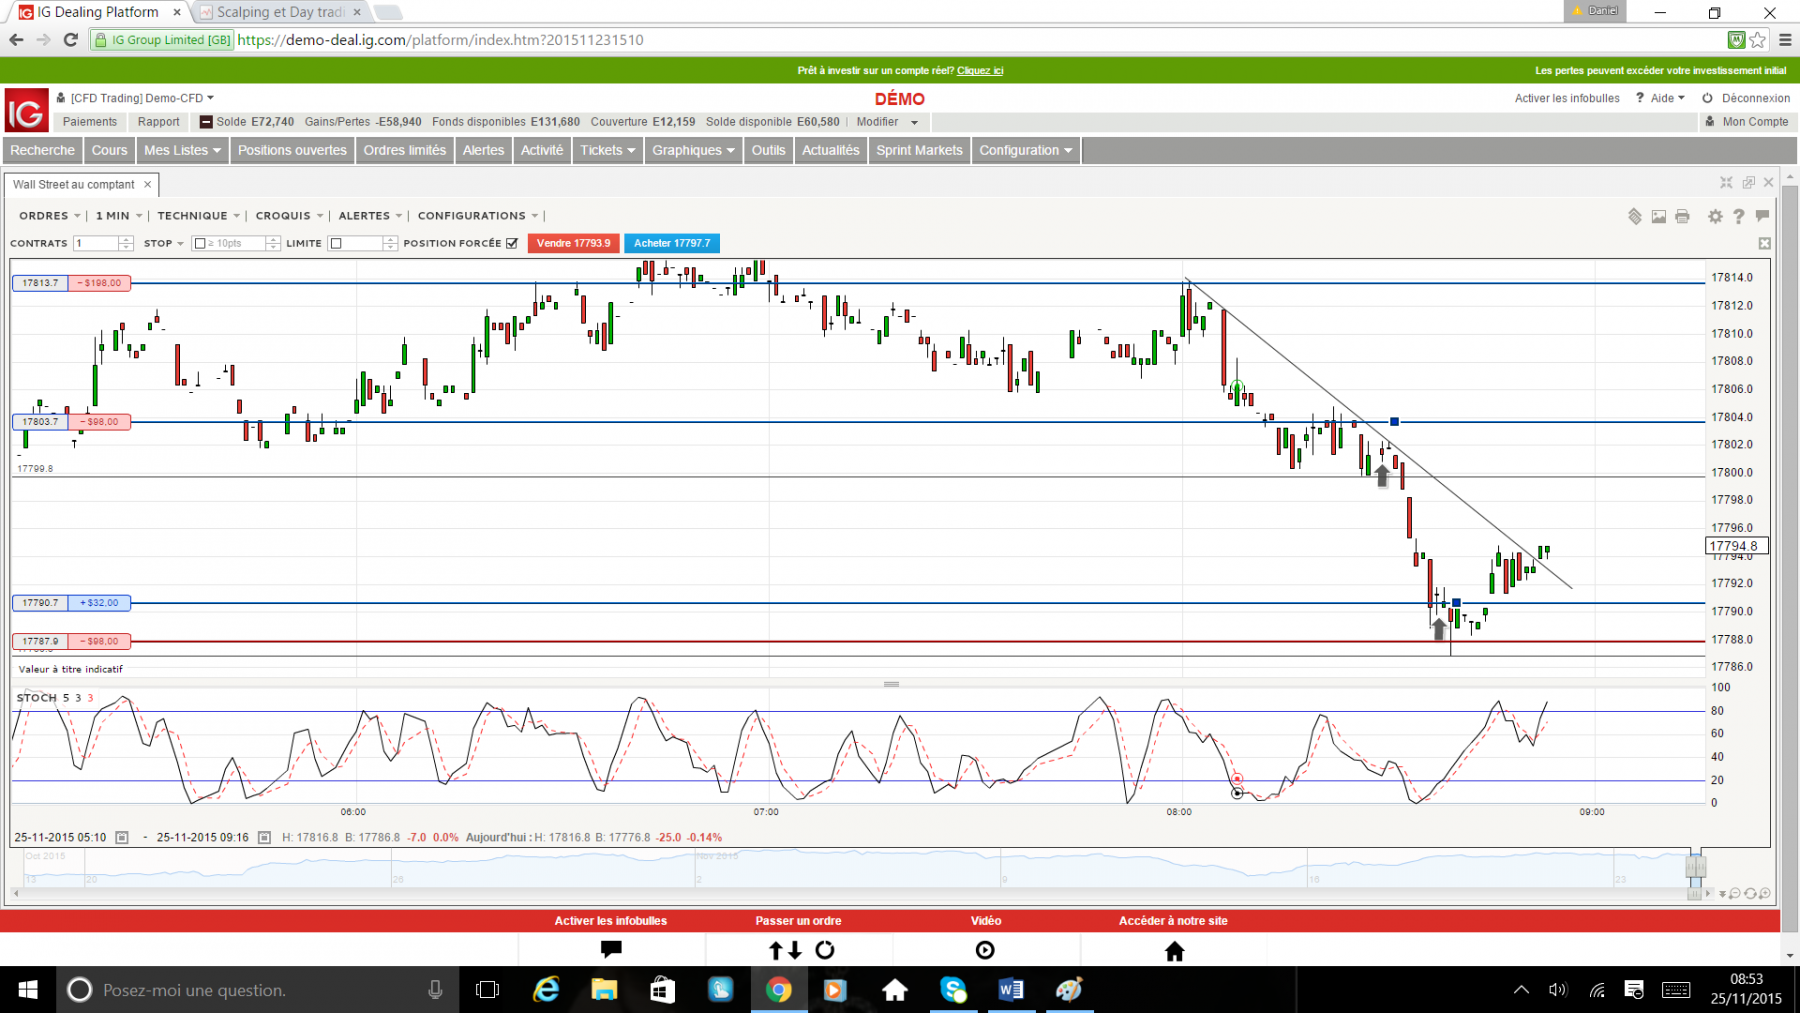Click the Windows Start button

[x=27, y=990]
